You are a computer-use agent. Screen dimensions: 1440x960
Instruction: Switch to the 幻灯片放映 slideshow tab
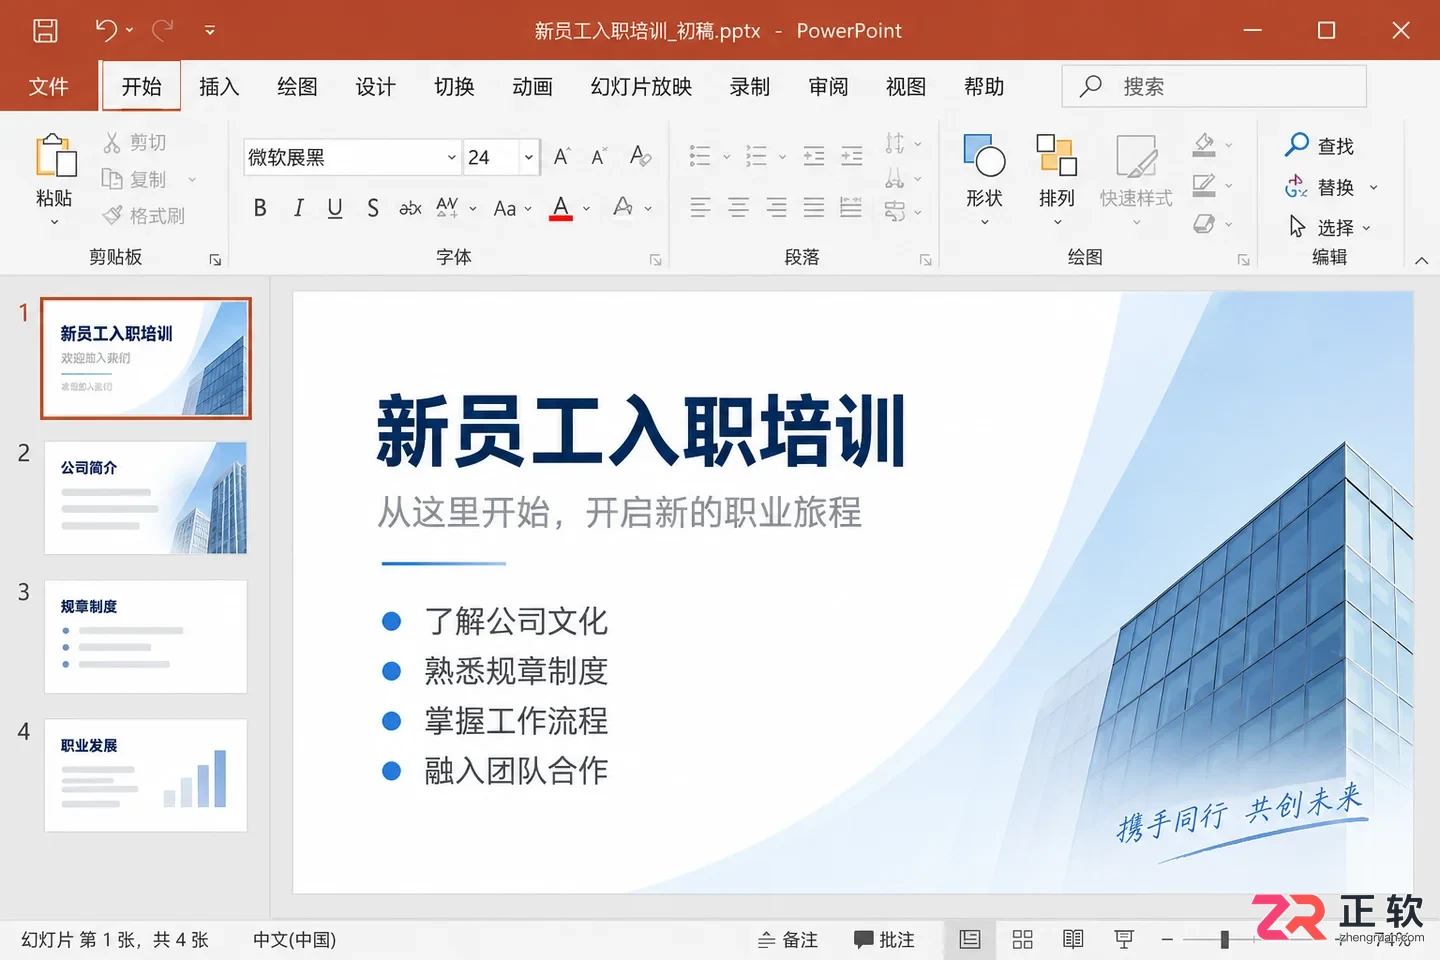[x=641, y=87]
